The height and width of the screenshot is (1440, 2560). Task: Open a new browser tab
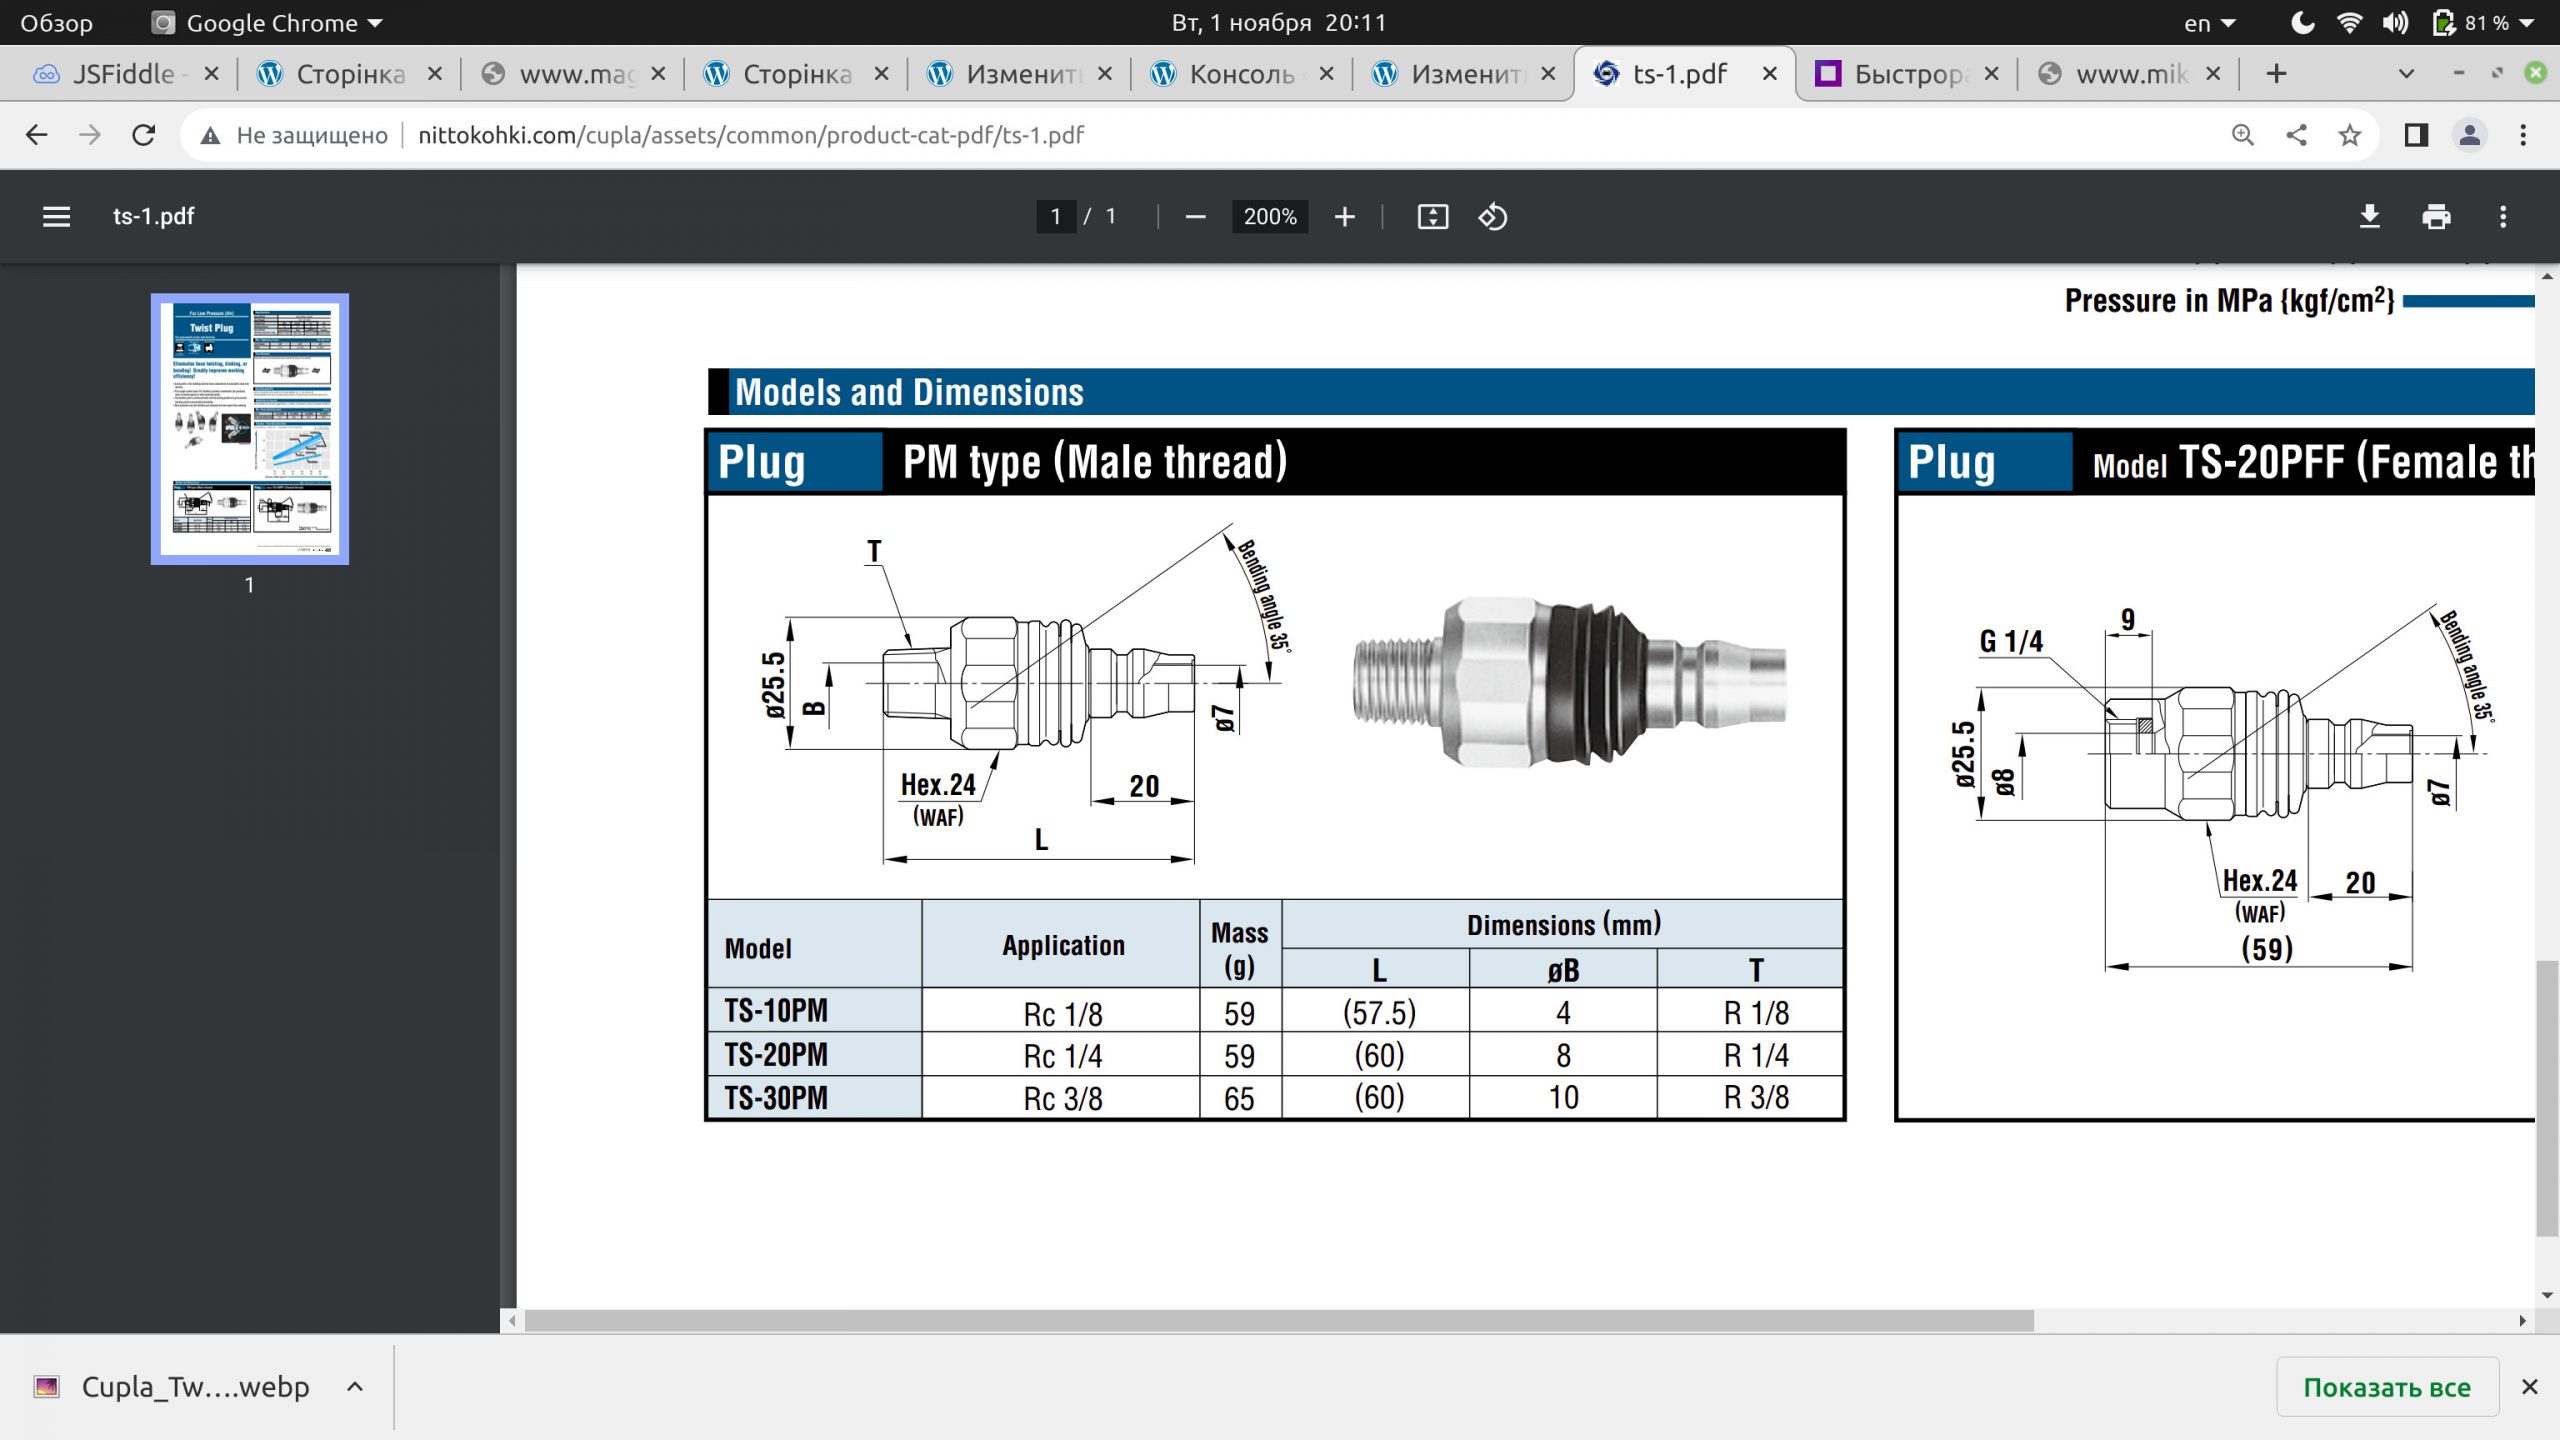2277,74
